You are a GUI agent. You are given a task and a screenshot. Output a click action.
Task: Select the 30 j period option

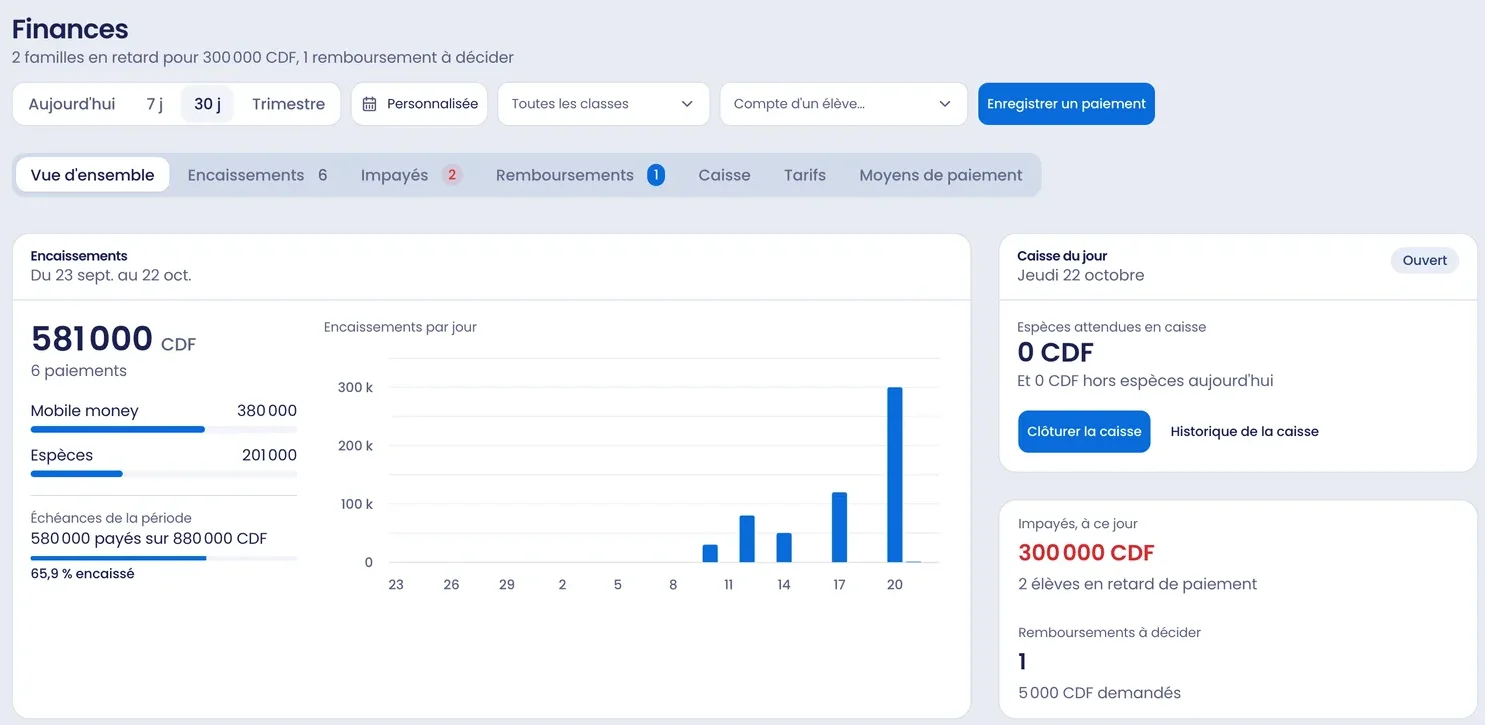click(207, 104)
